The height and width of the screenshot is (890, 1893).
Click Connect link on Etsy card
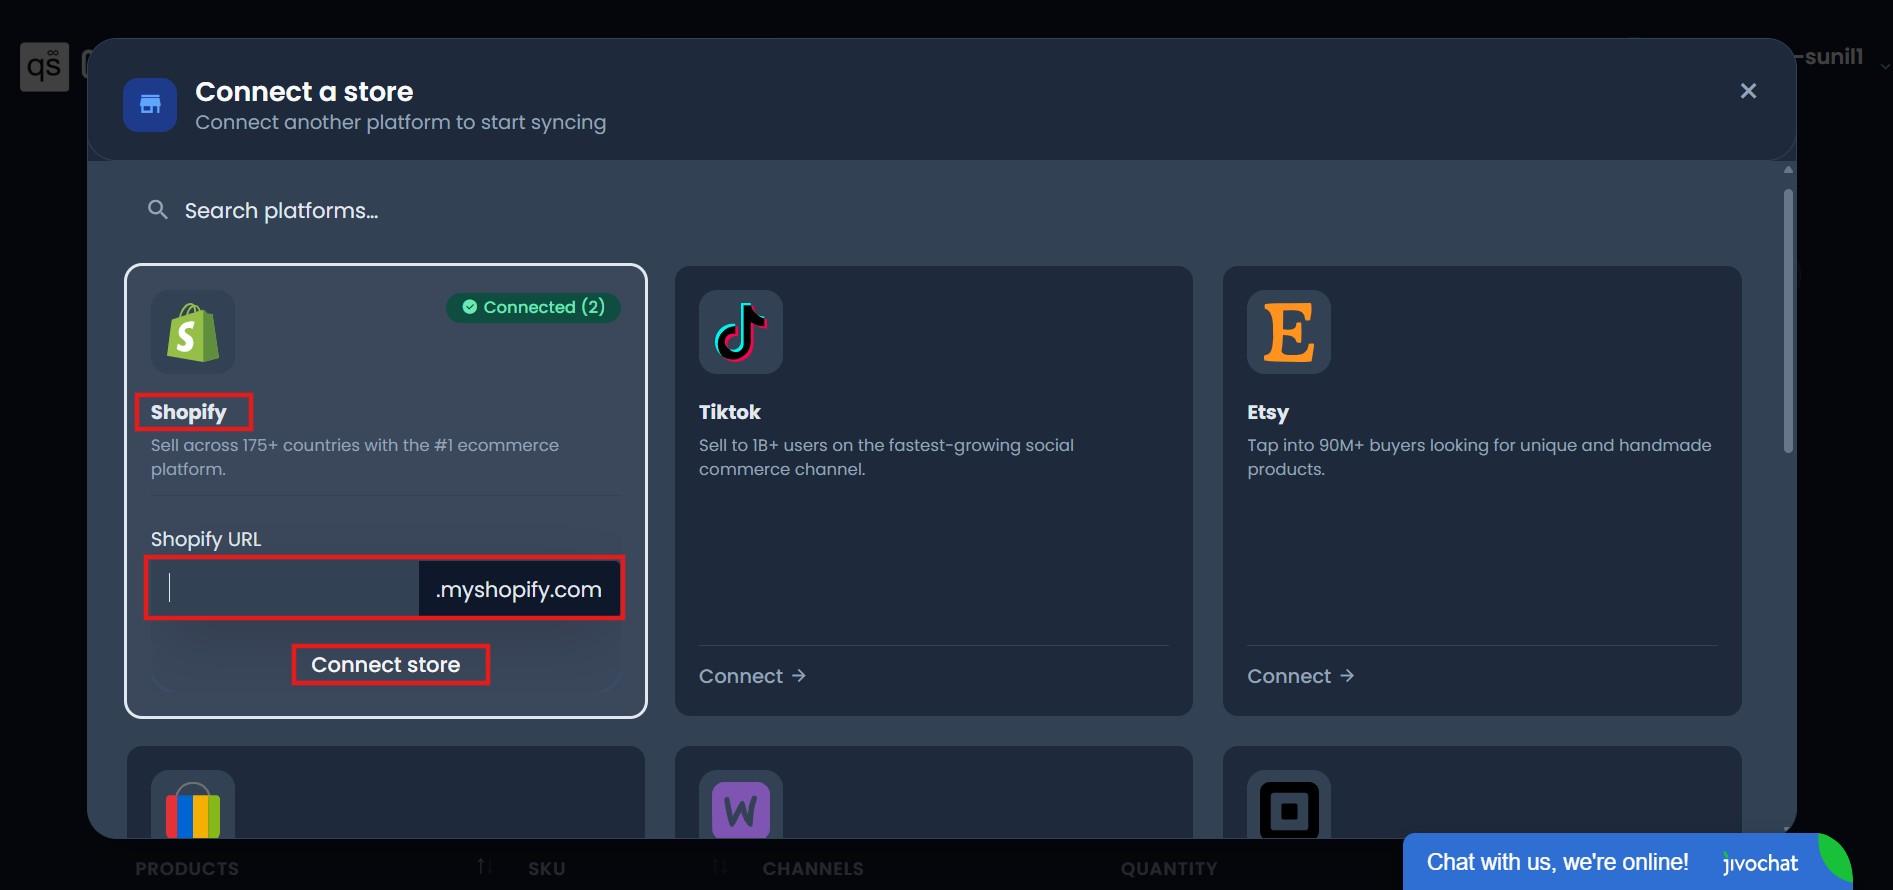1300,676
